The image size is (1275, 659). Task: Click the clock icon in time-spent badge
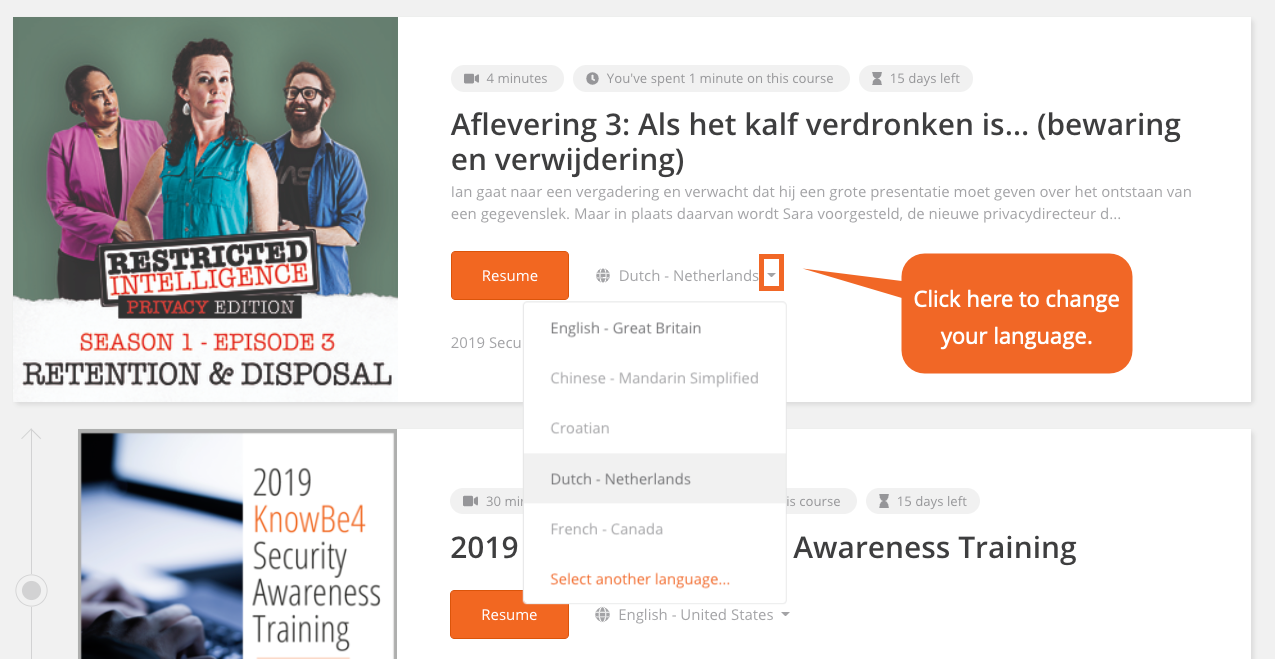592,79
